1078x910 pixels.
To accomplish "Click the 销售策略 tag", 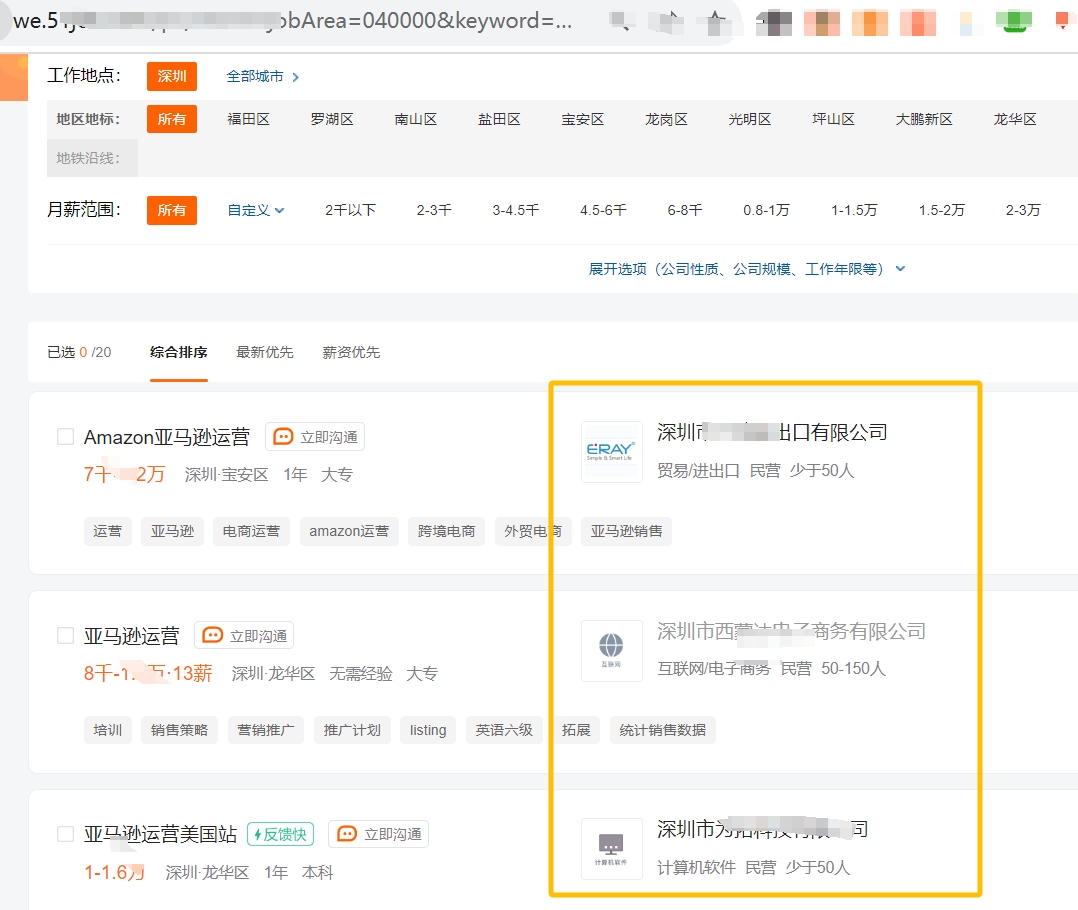I will click(x=179, y=730).
